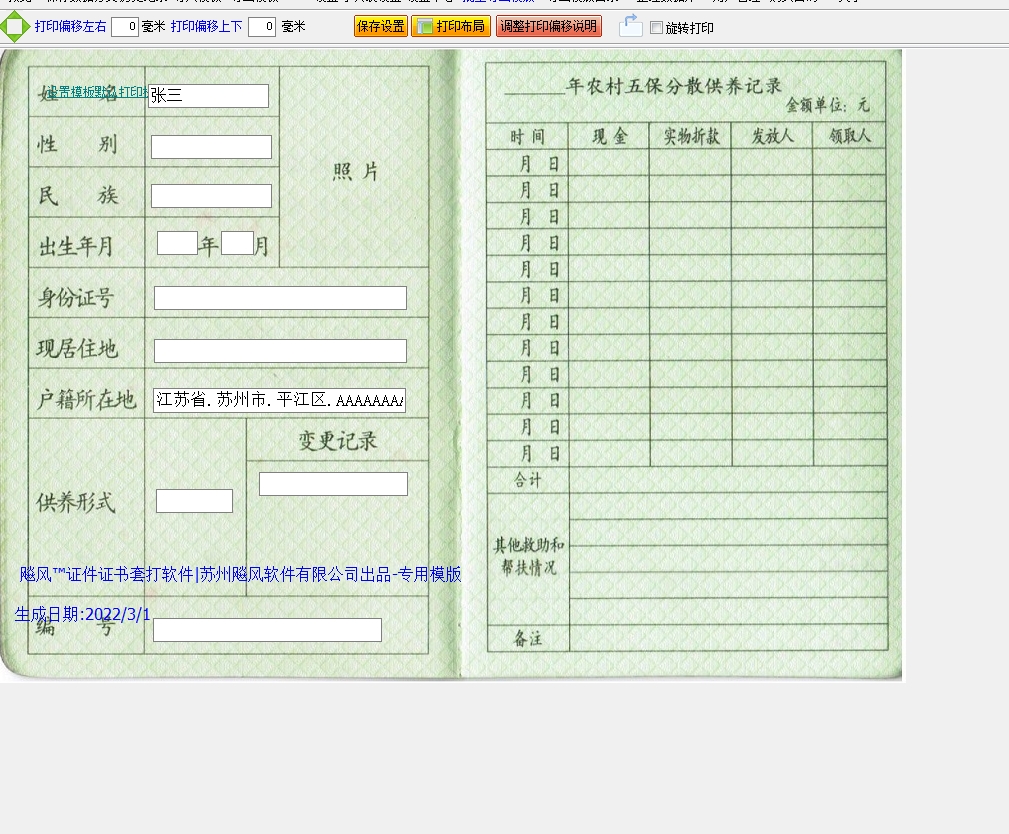Viewport: 1009px width, 834px height.
Task: Click the 打印偏移上下 millimeter input box
Action: point(262,27)
